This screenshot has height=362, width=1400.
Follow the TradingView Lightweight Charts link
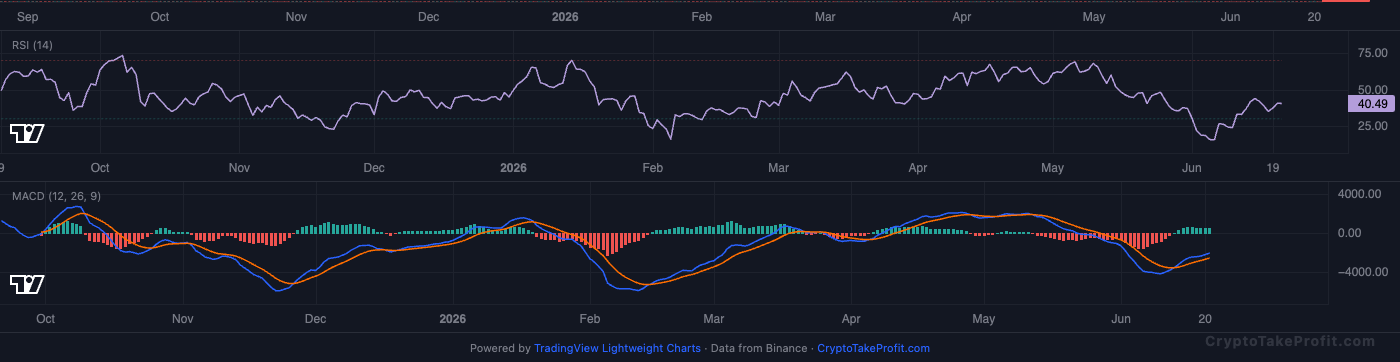click(x=617, y=349)
